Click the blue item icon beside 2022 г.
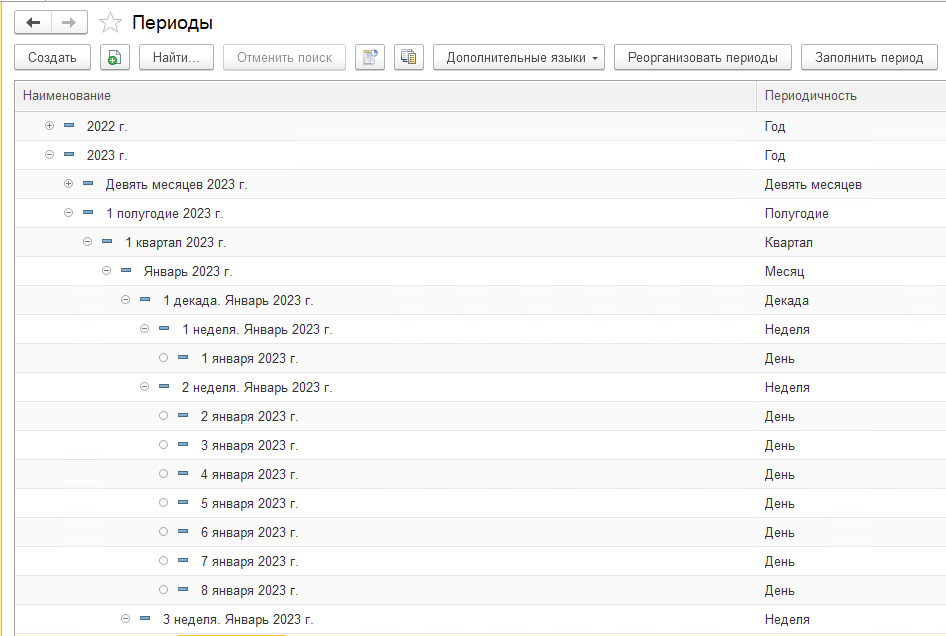The height and width of the screenshot is (636, 946). point(69,126)
